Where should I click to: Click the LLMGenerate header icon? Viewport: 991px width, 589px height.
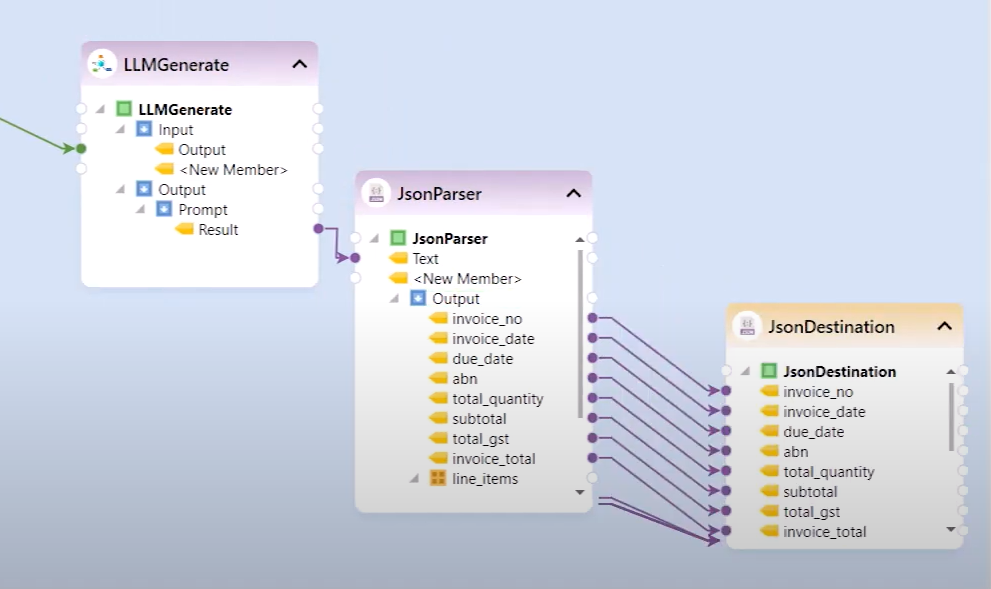(102, 64)
